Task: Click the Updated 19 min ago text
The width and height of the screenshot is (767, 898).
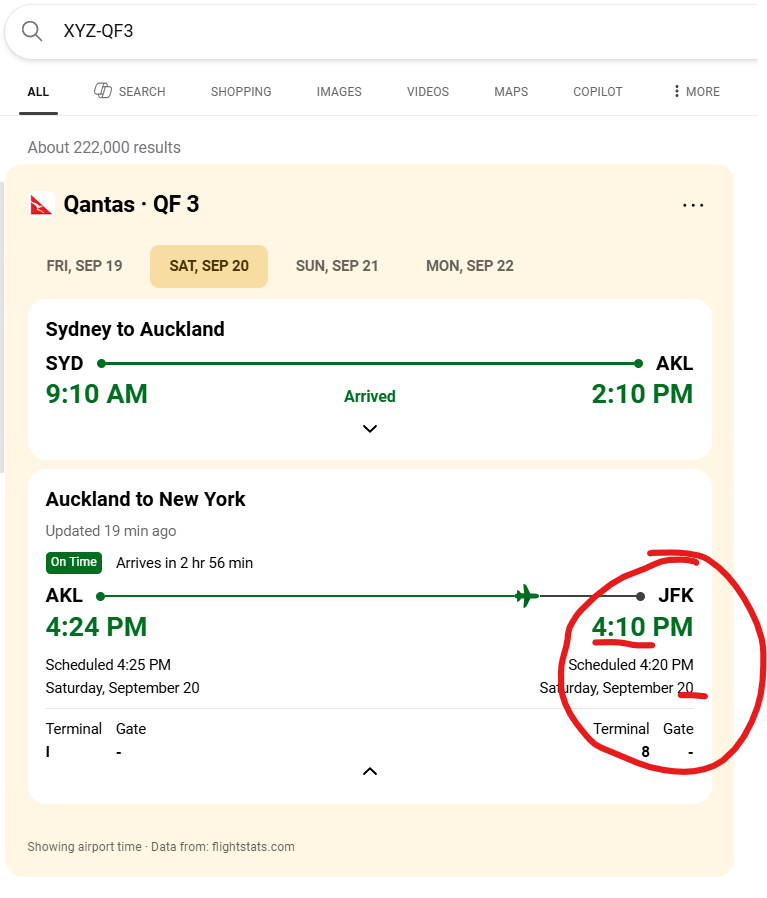Action: pos(111,531)
